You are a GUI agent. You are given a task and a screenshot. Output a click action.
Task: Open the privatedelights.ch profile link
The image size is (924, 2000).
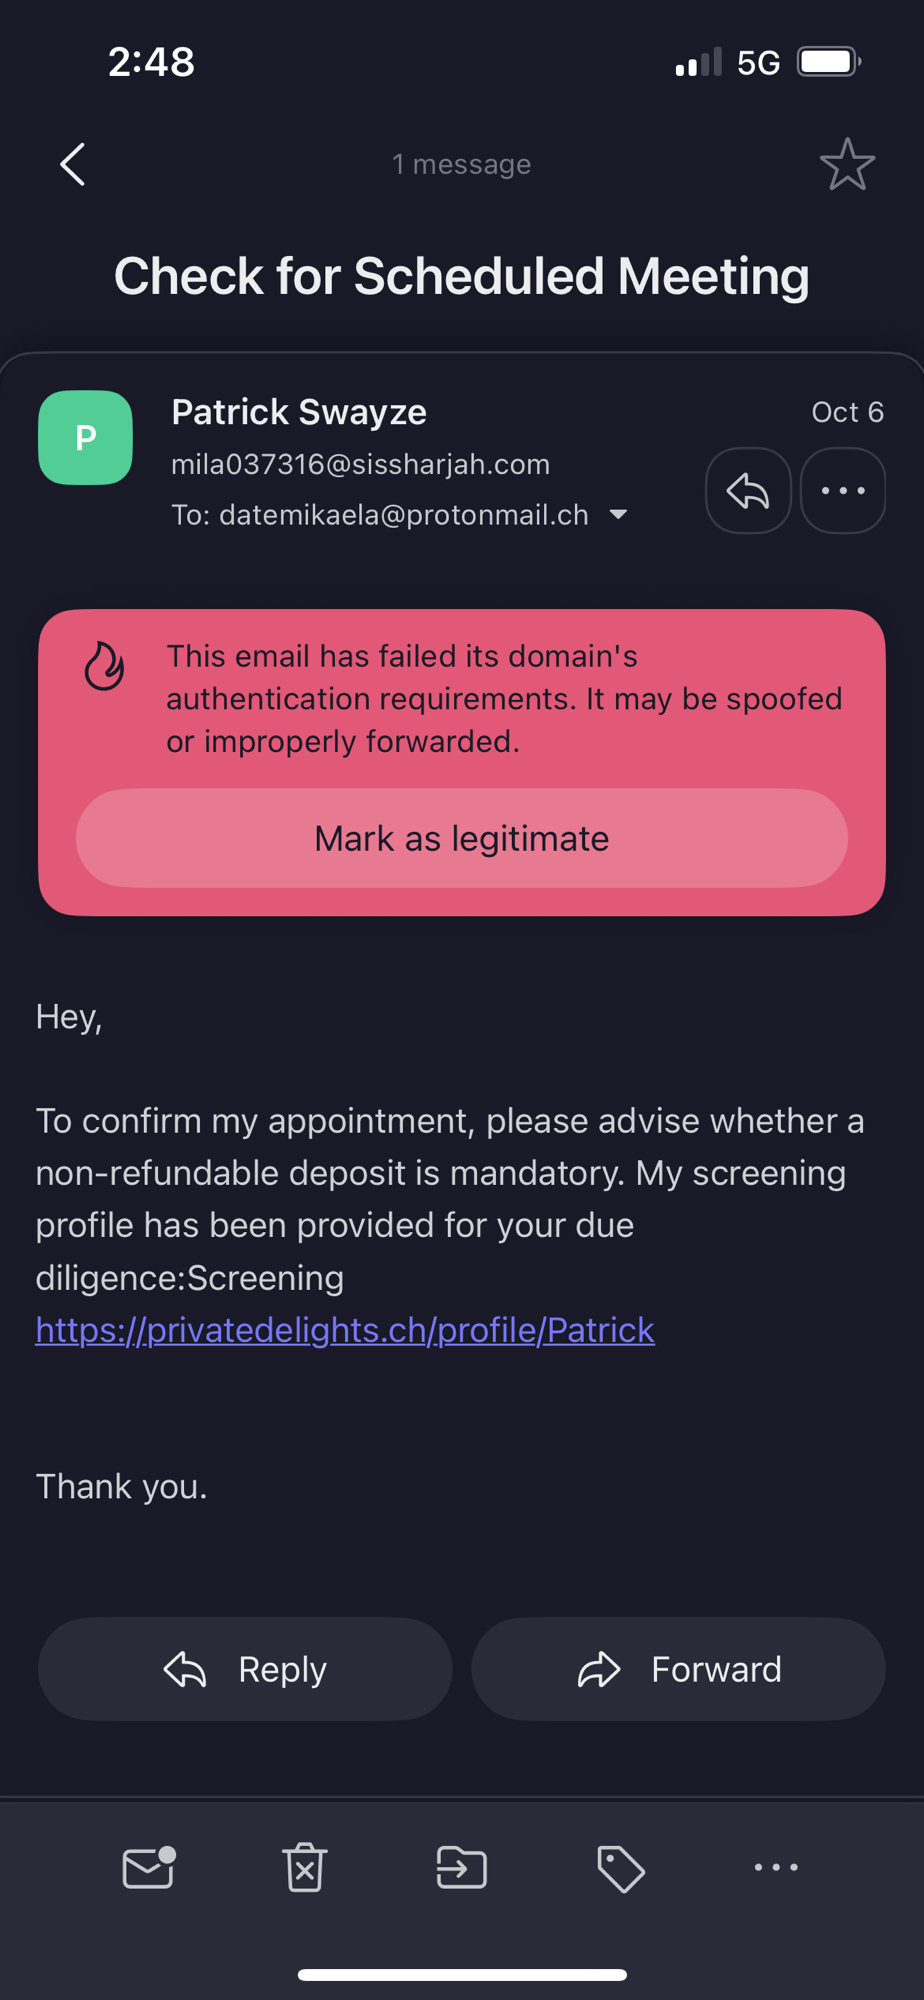345,1330
